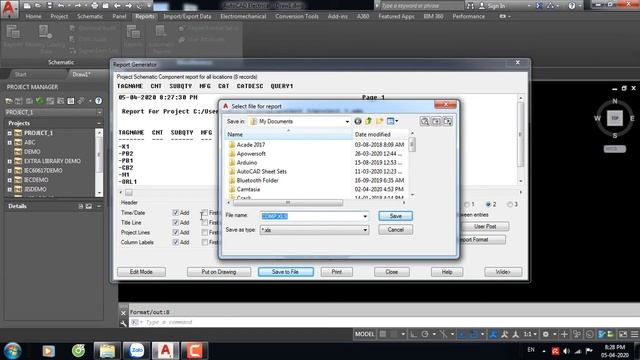Open the Home ribbon tab

(33, 16)
